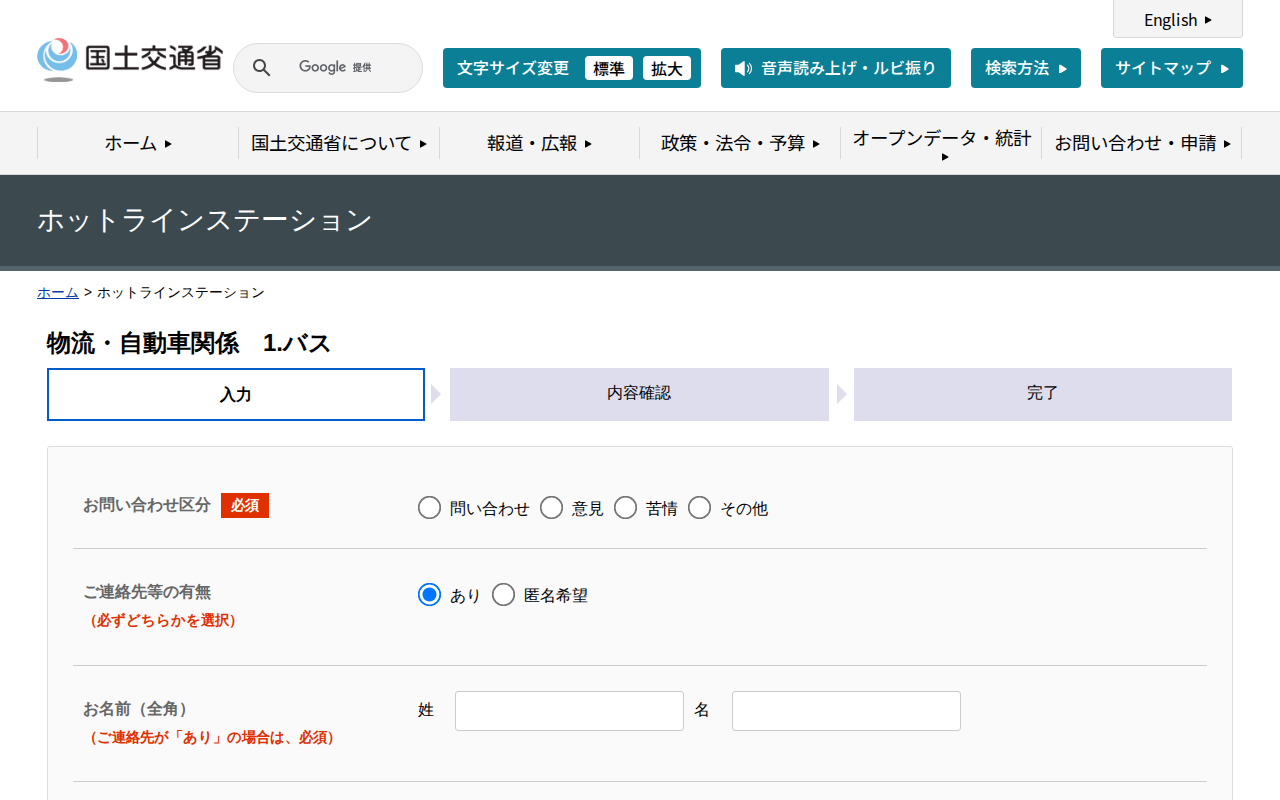Select the 苦情 radio button

tap(625, 508)
